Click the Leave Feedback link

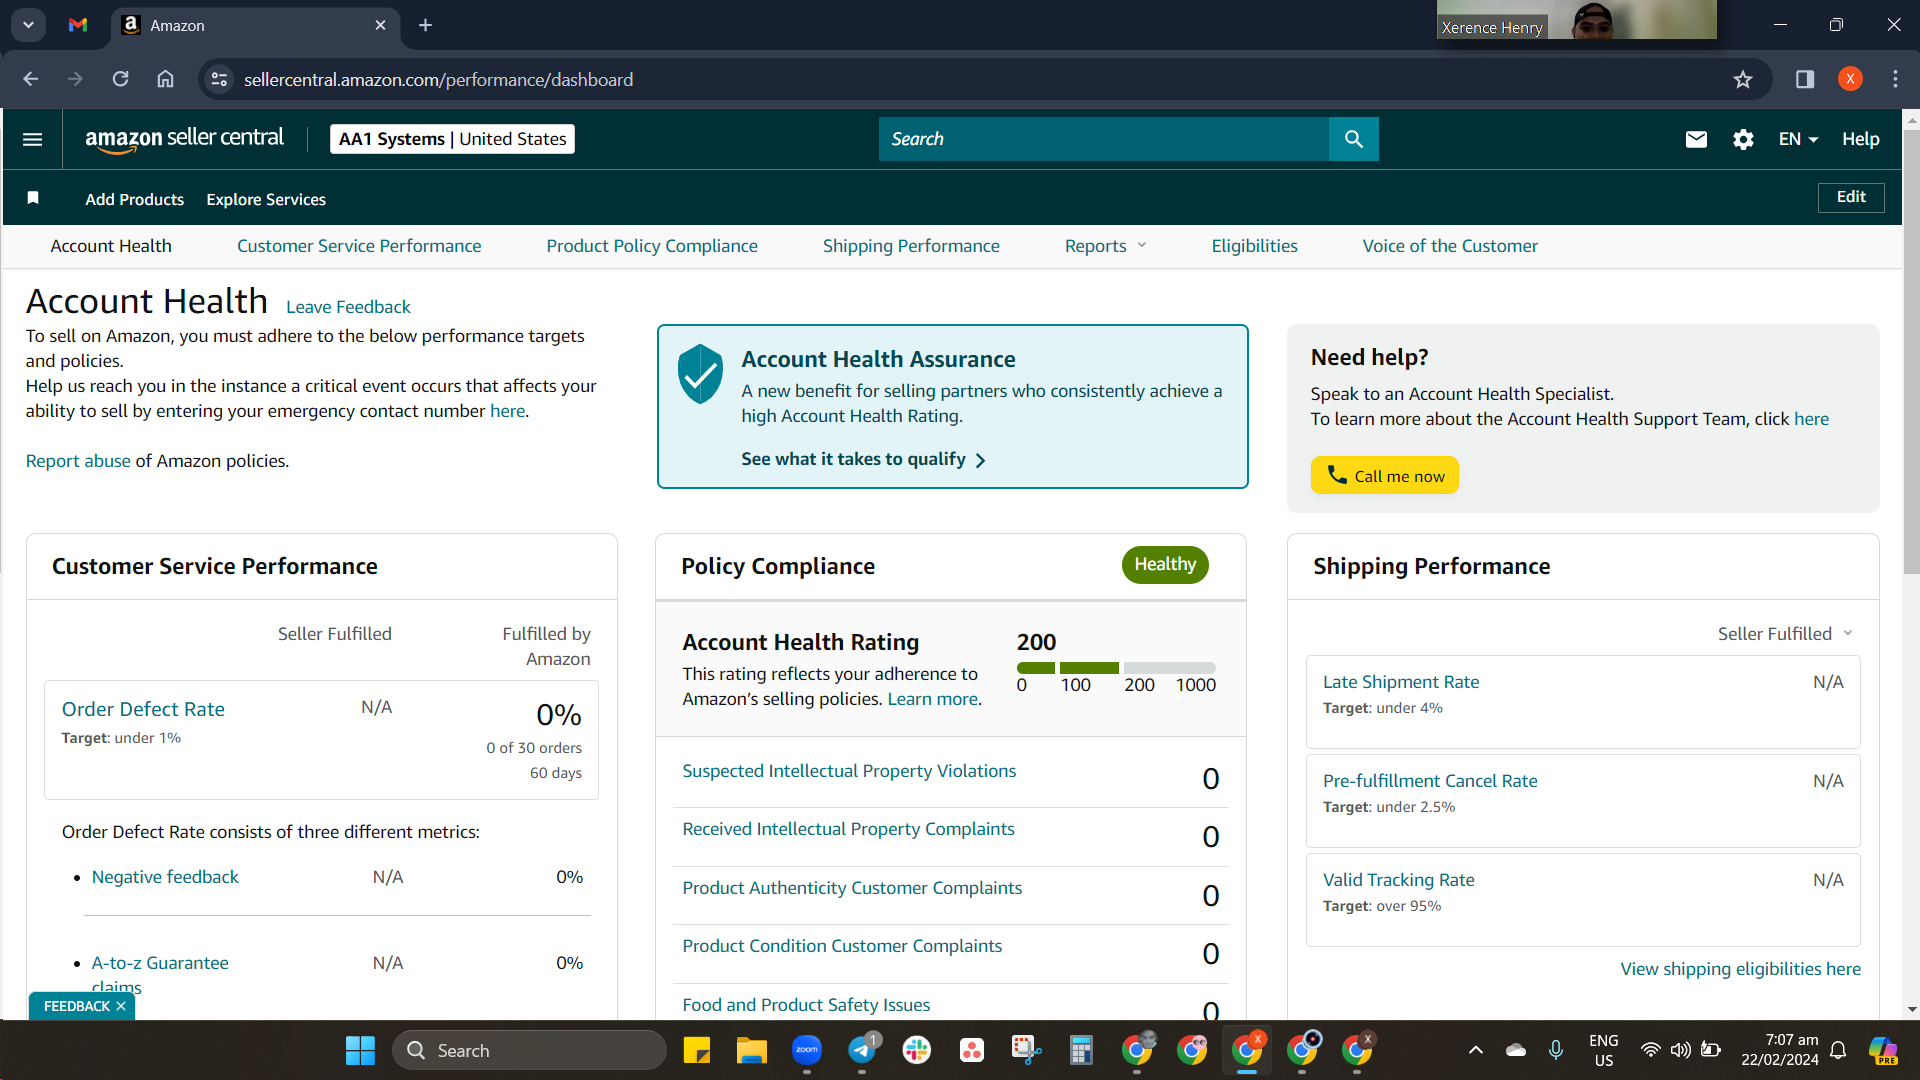pos(348,307)
